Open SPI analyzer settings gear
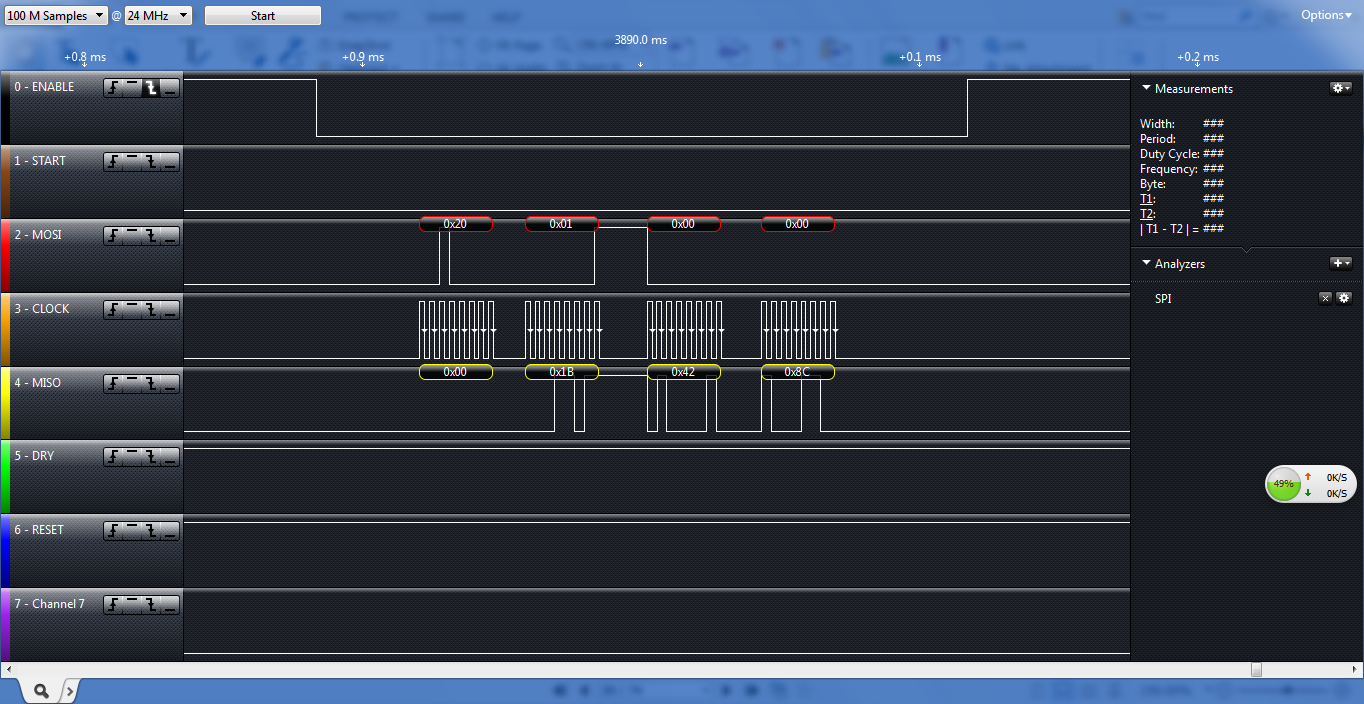 [x=1343, y=298]
